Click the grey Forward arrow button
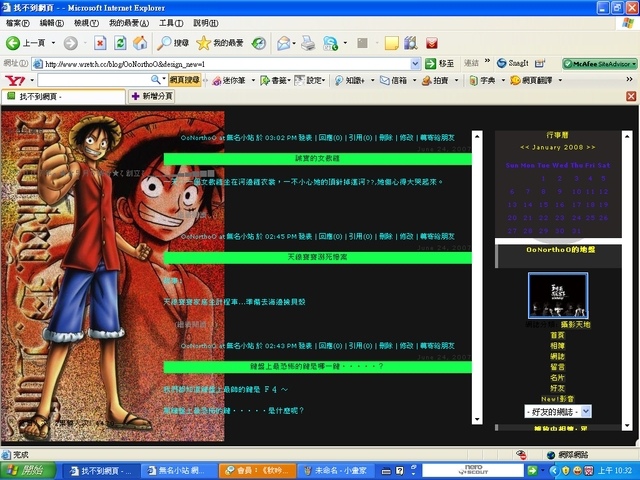640x480 pixels. (71, 43)
